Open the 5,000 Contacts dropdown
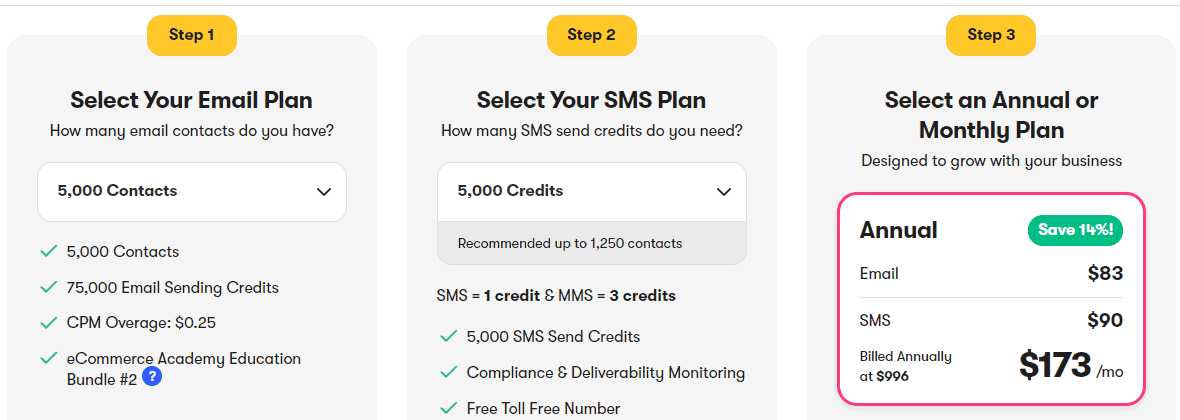 point(192,192)
